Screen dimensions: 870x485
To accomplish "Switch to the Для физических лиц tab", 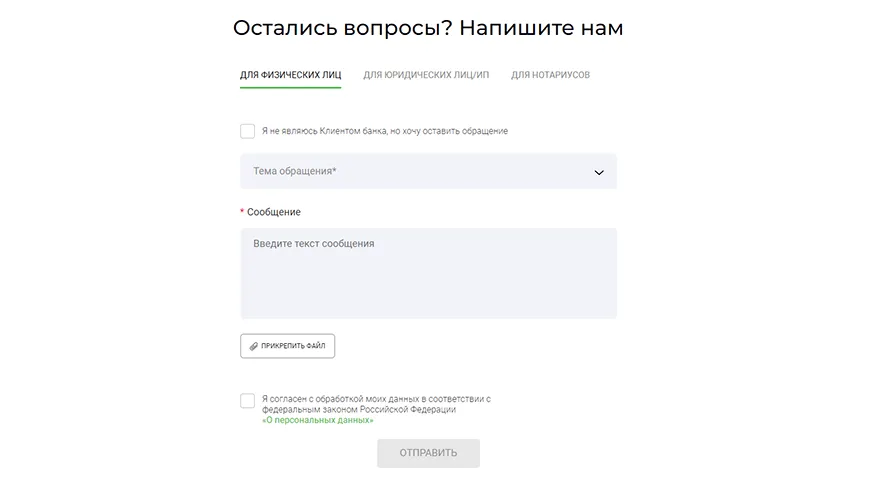I will [x=290, y=75].
